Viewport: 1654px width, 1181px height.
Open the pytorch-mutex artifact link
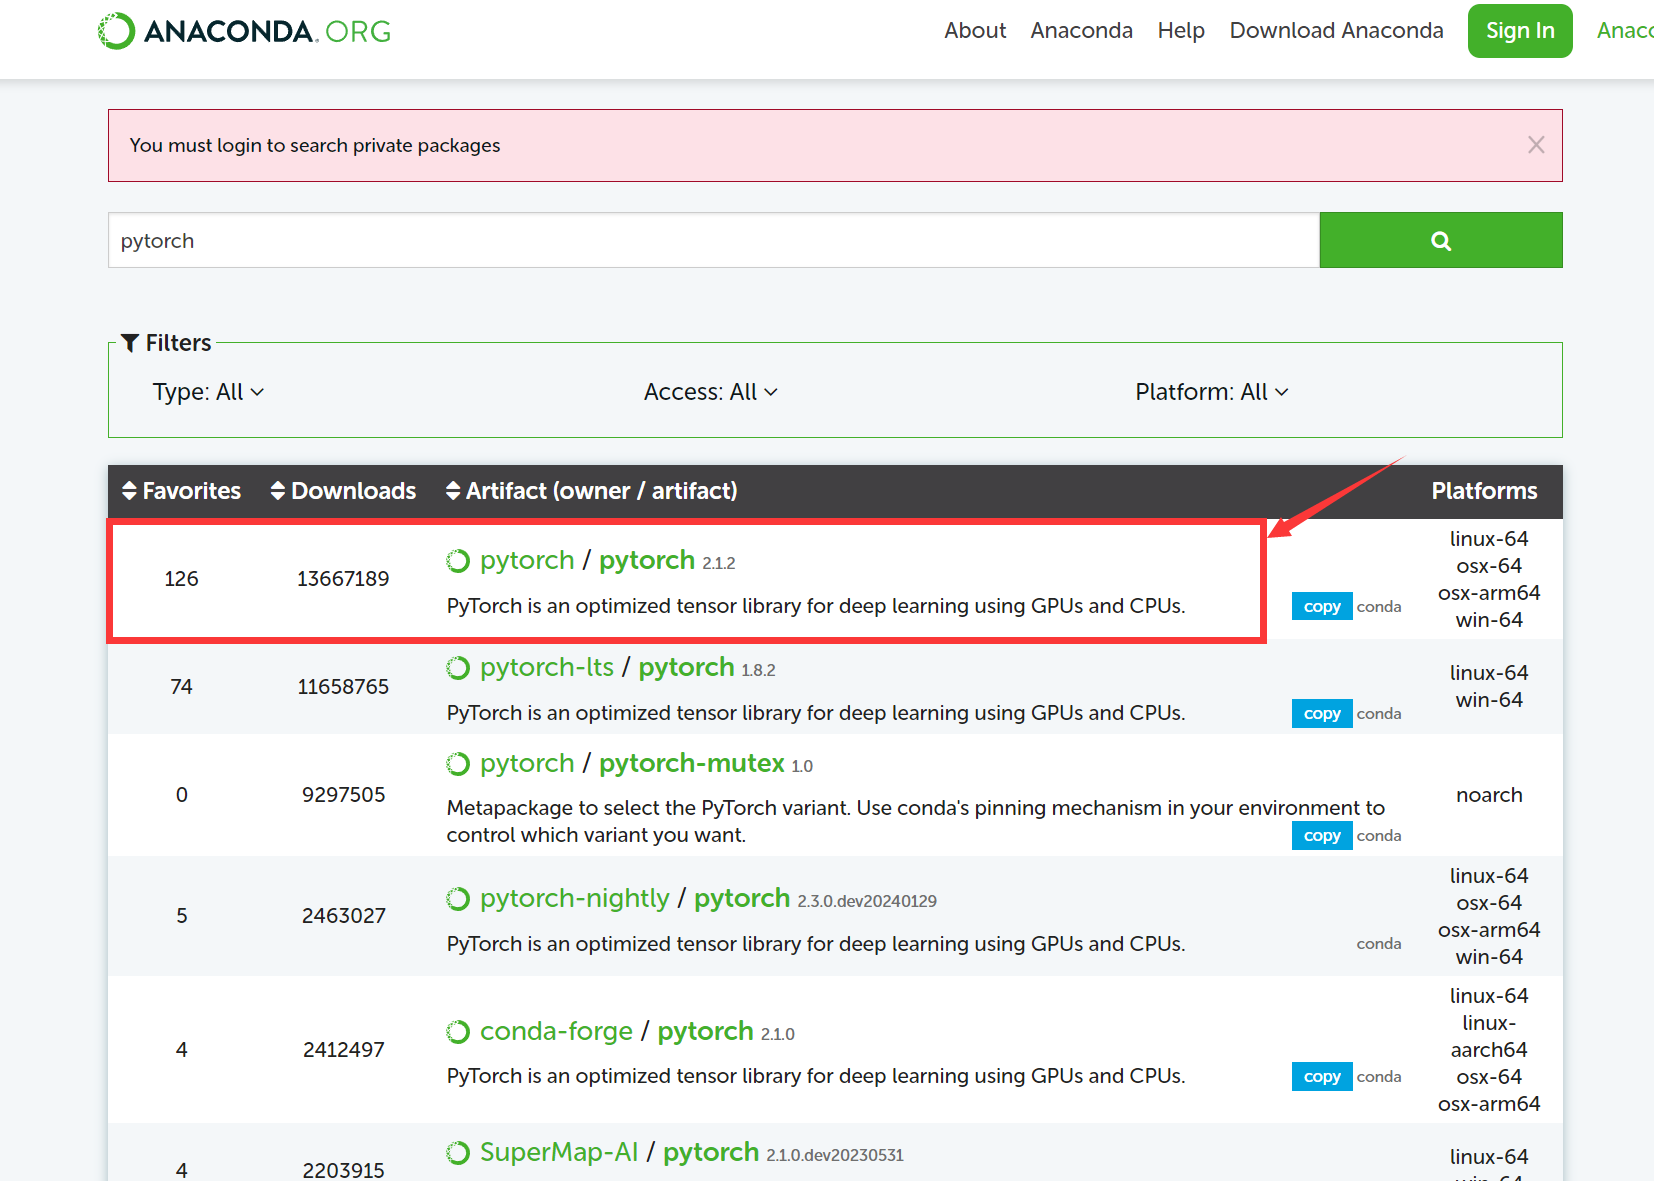tap(692, 764)
